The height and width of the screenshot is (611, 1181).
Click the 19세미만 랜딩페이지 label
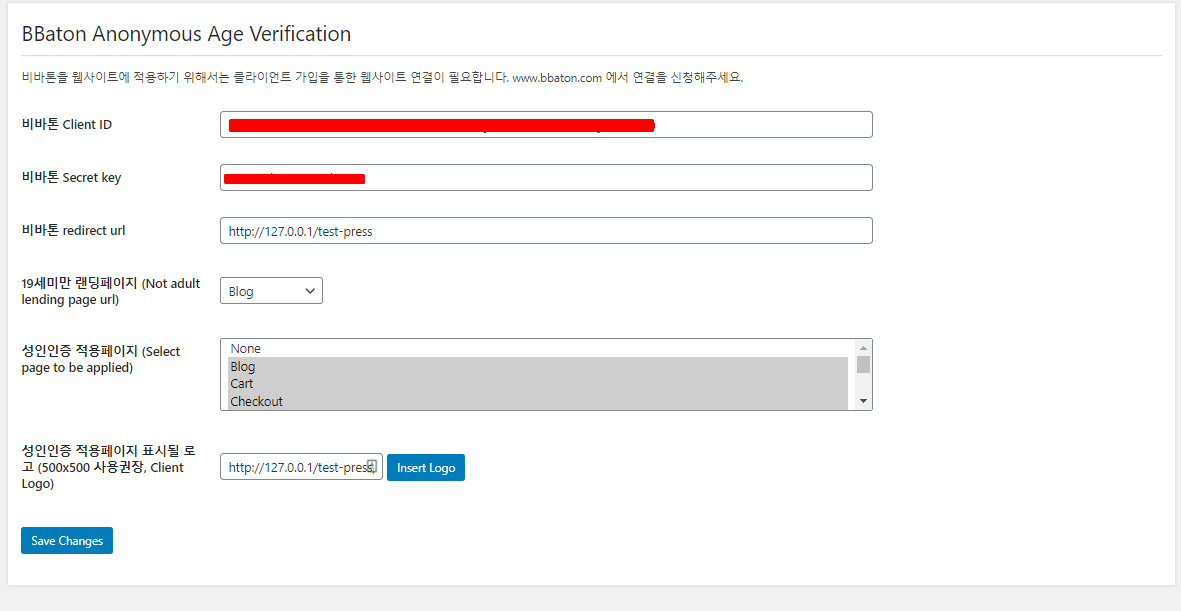click(x=111, y=291)
